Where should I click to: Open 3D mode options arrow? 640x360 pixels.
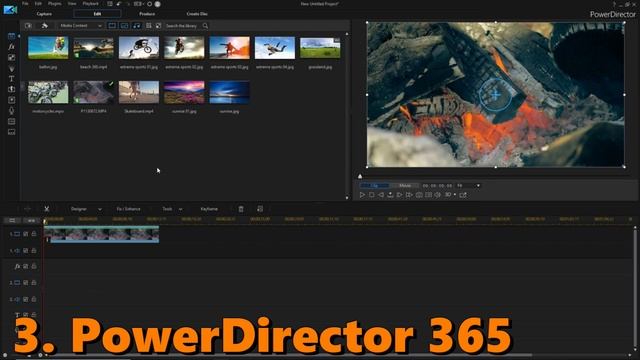[455, 195]
